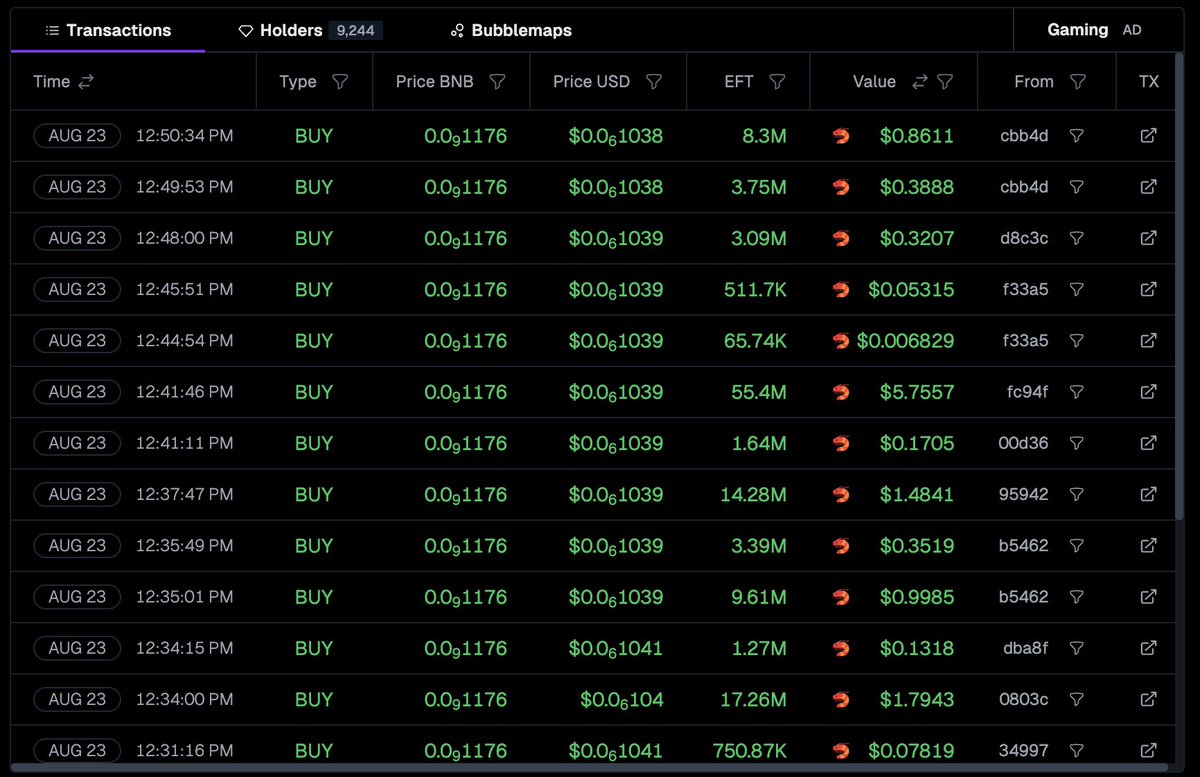Click the 12:34:15 PM timestamp
The height and width of the screenshot is (777, 1200).
184,648
